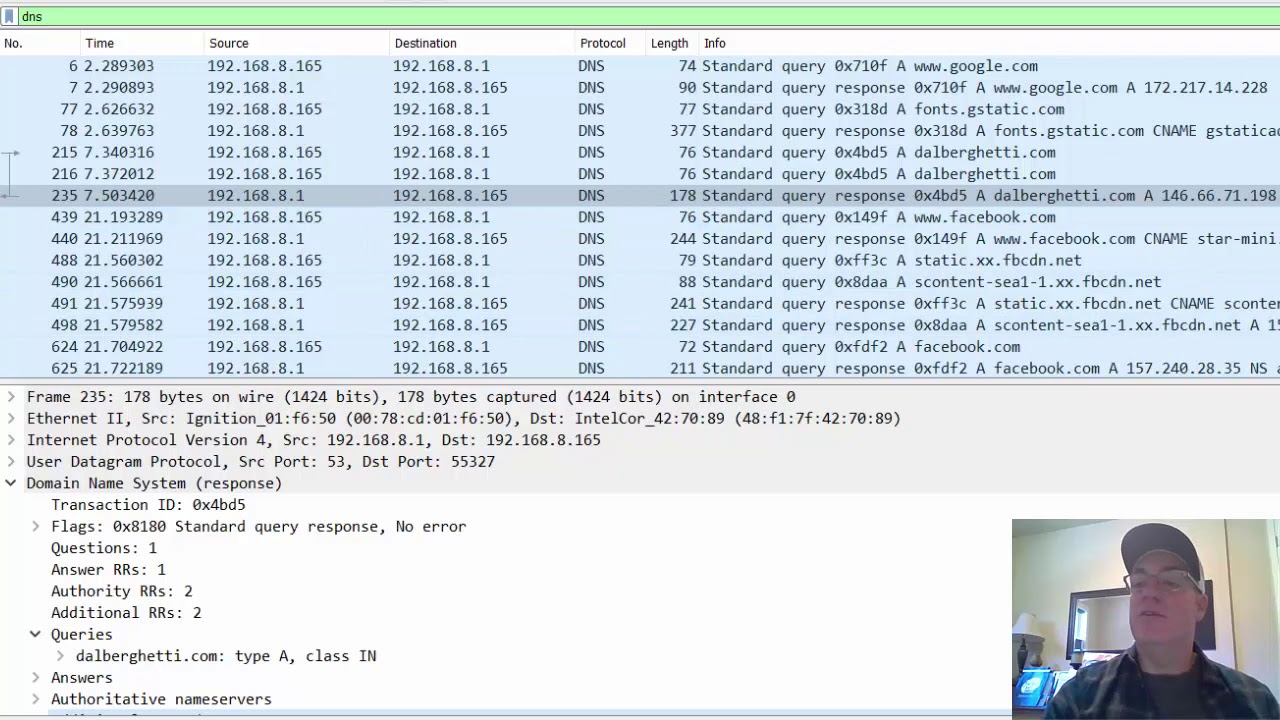Select packet 7 response for www.google.com
The image size is (1280, 720).
640,88
